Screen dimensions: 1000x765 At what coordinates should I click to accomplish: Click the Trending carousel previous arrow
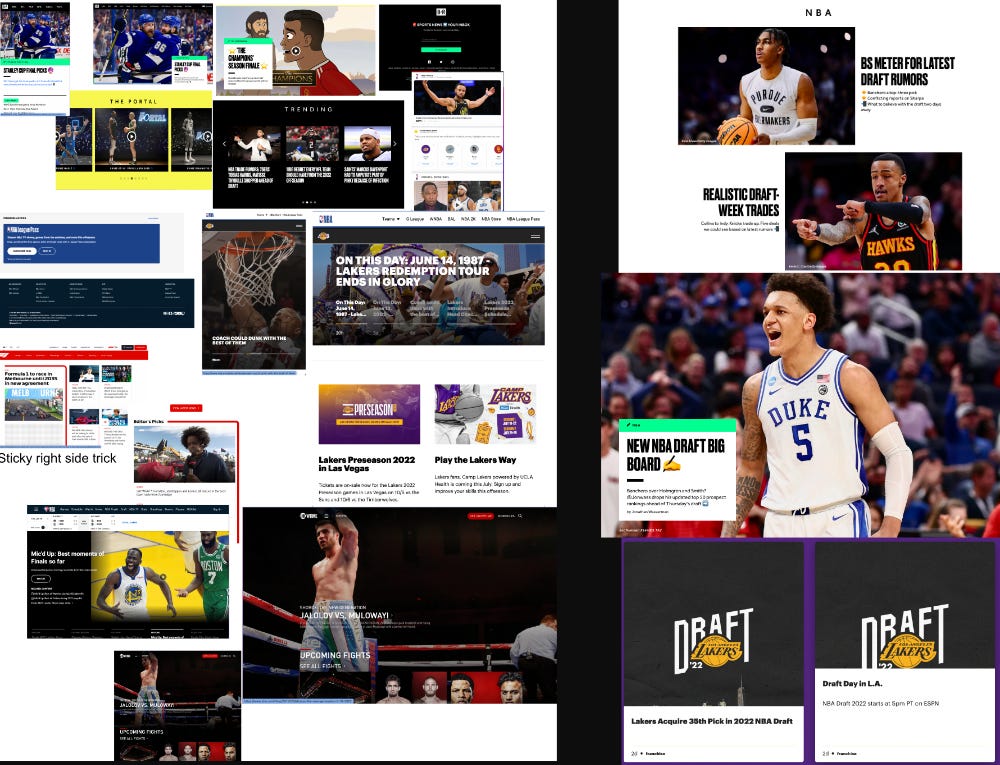coord(224,143)
